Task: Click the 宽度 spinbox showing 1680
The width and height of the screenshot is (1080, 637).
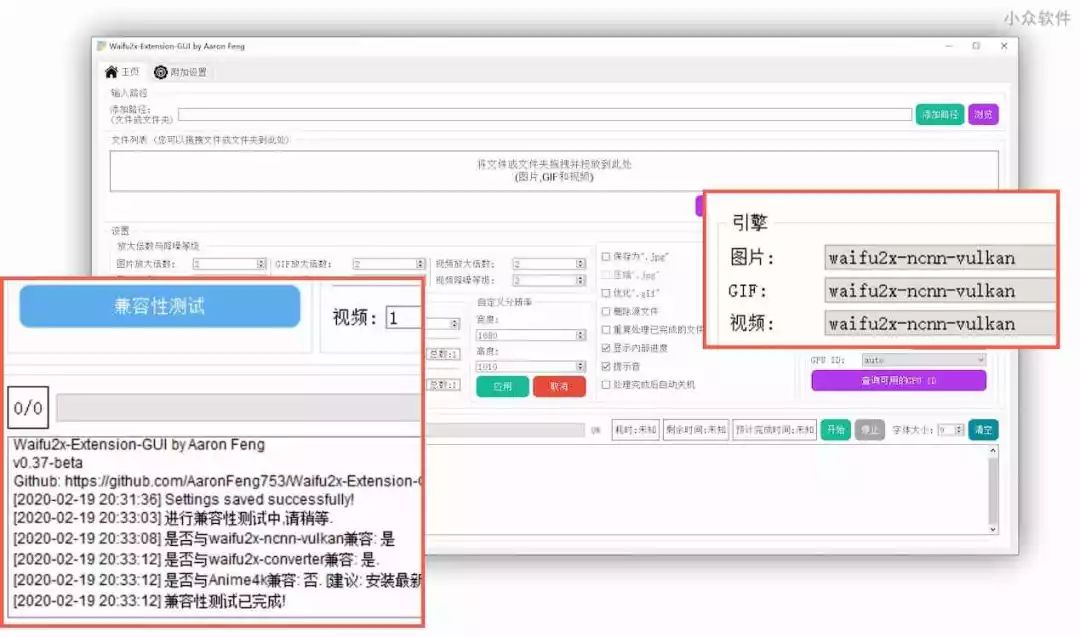Action: pyautogui.click(x=530, y=335)
